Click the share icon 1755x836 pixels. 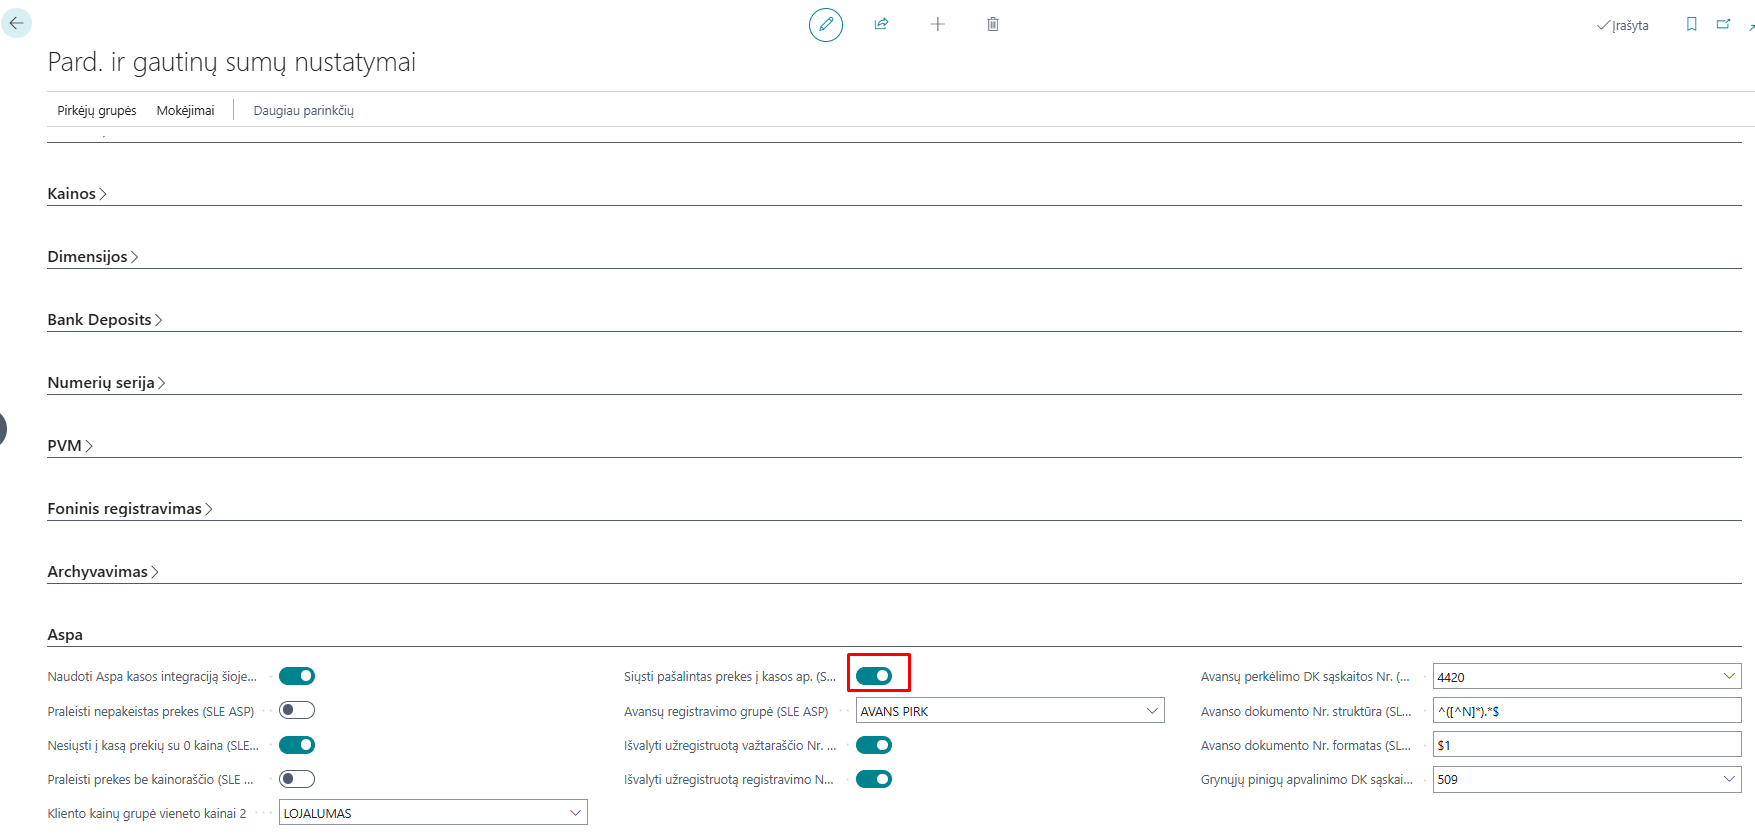(881, 24)
